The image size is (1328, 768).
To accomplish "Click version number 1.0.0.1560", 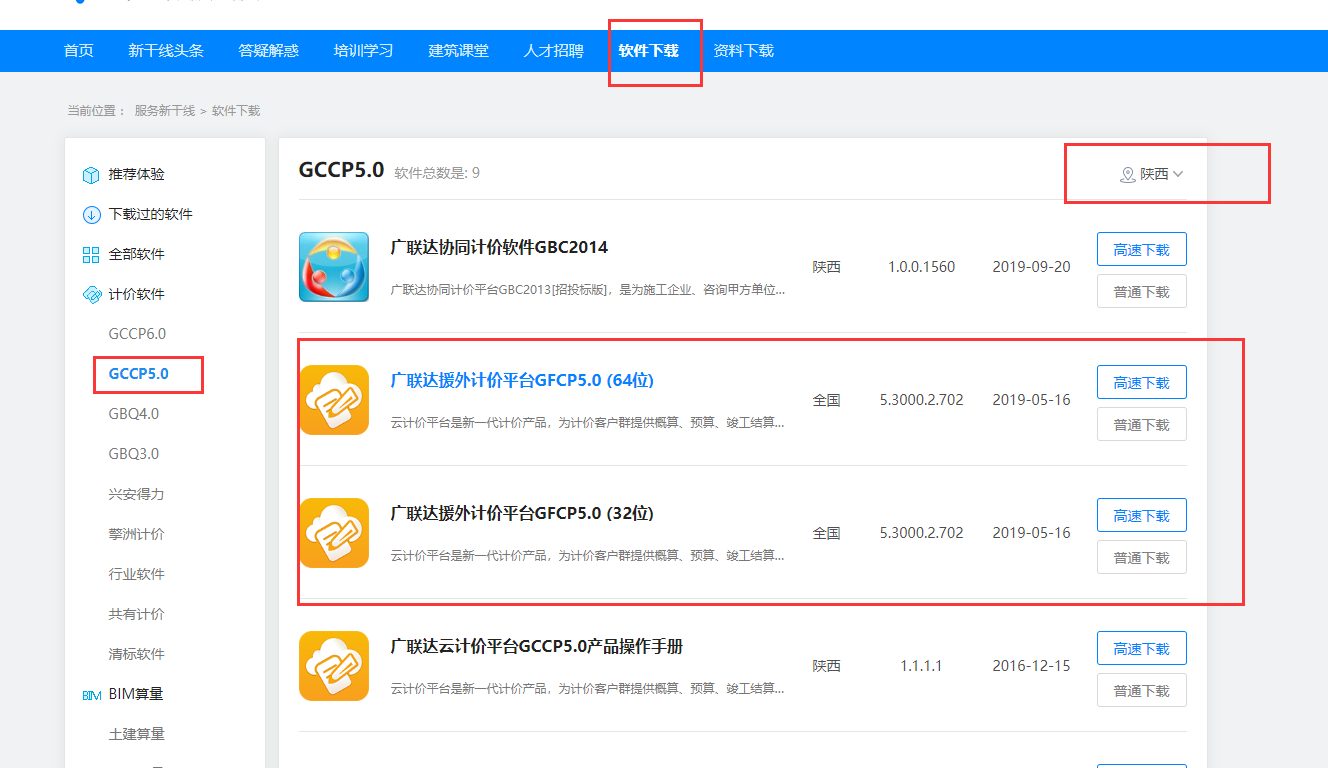I will coord(921,267).
